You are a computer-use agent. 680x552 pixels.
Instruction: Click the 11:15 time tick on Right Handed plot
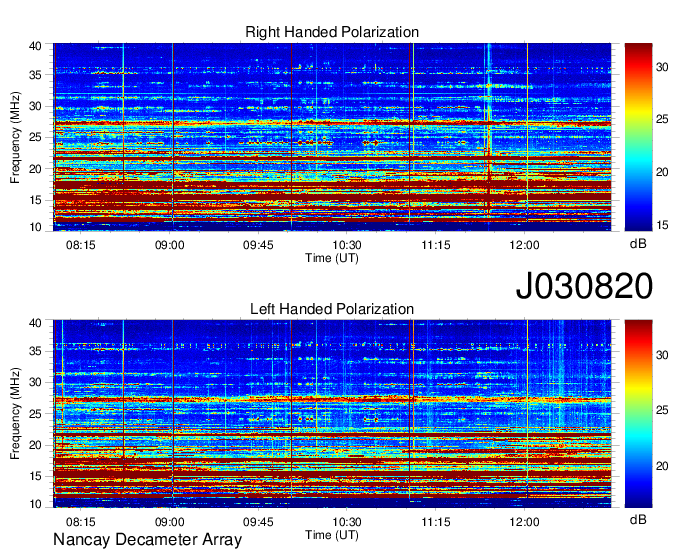point(436,245)
